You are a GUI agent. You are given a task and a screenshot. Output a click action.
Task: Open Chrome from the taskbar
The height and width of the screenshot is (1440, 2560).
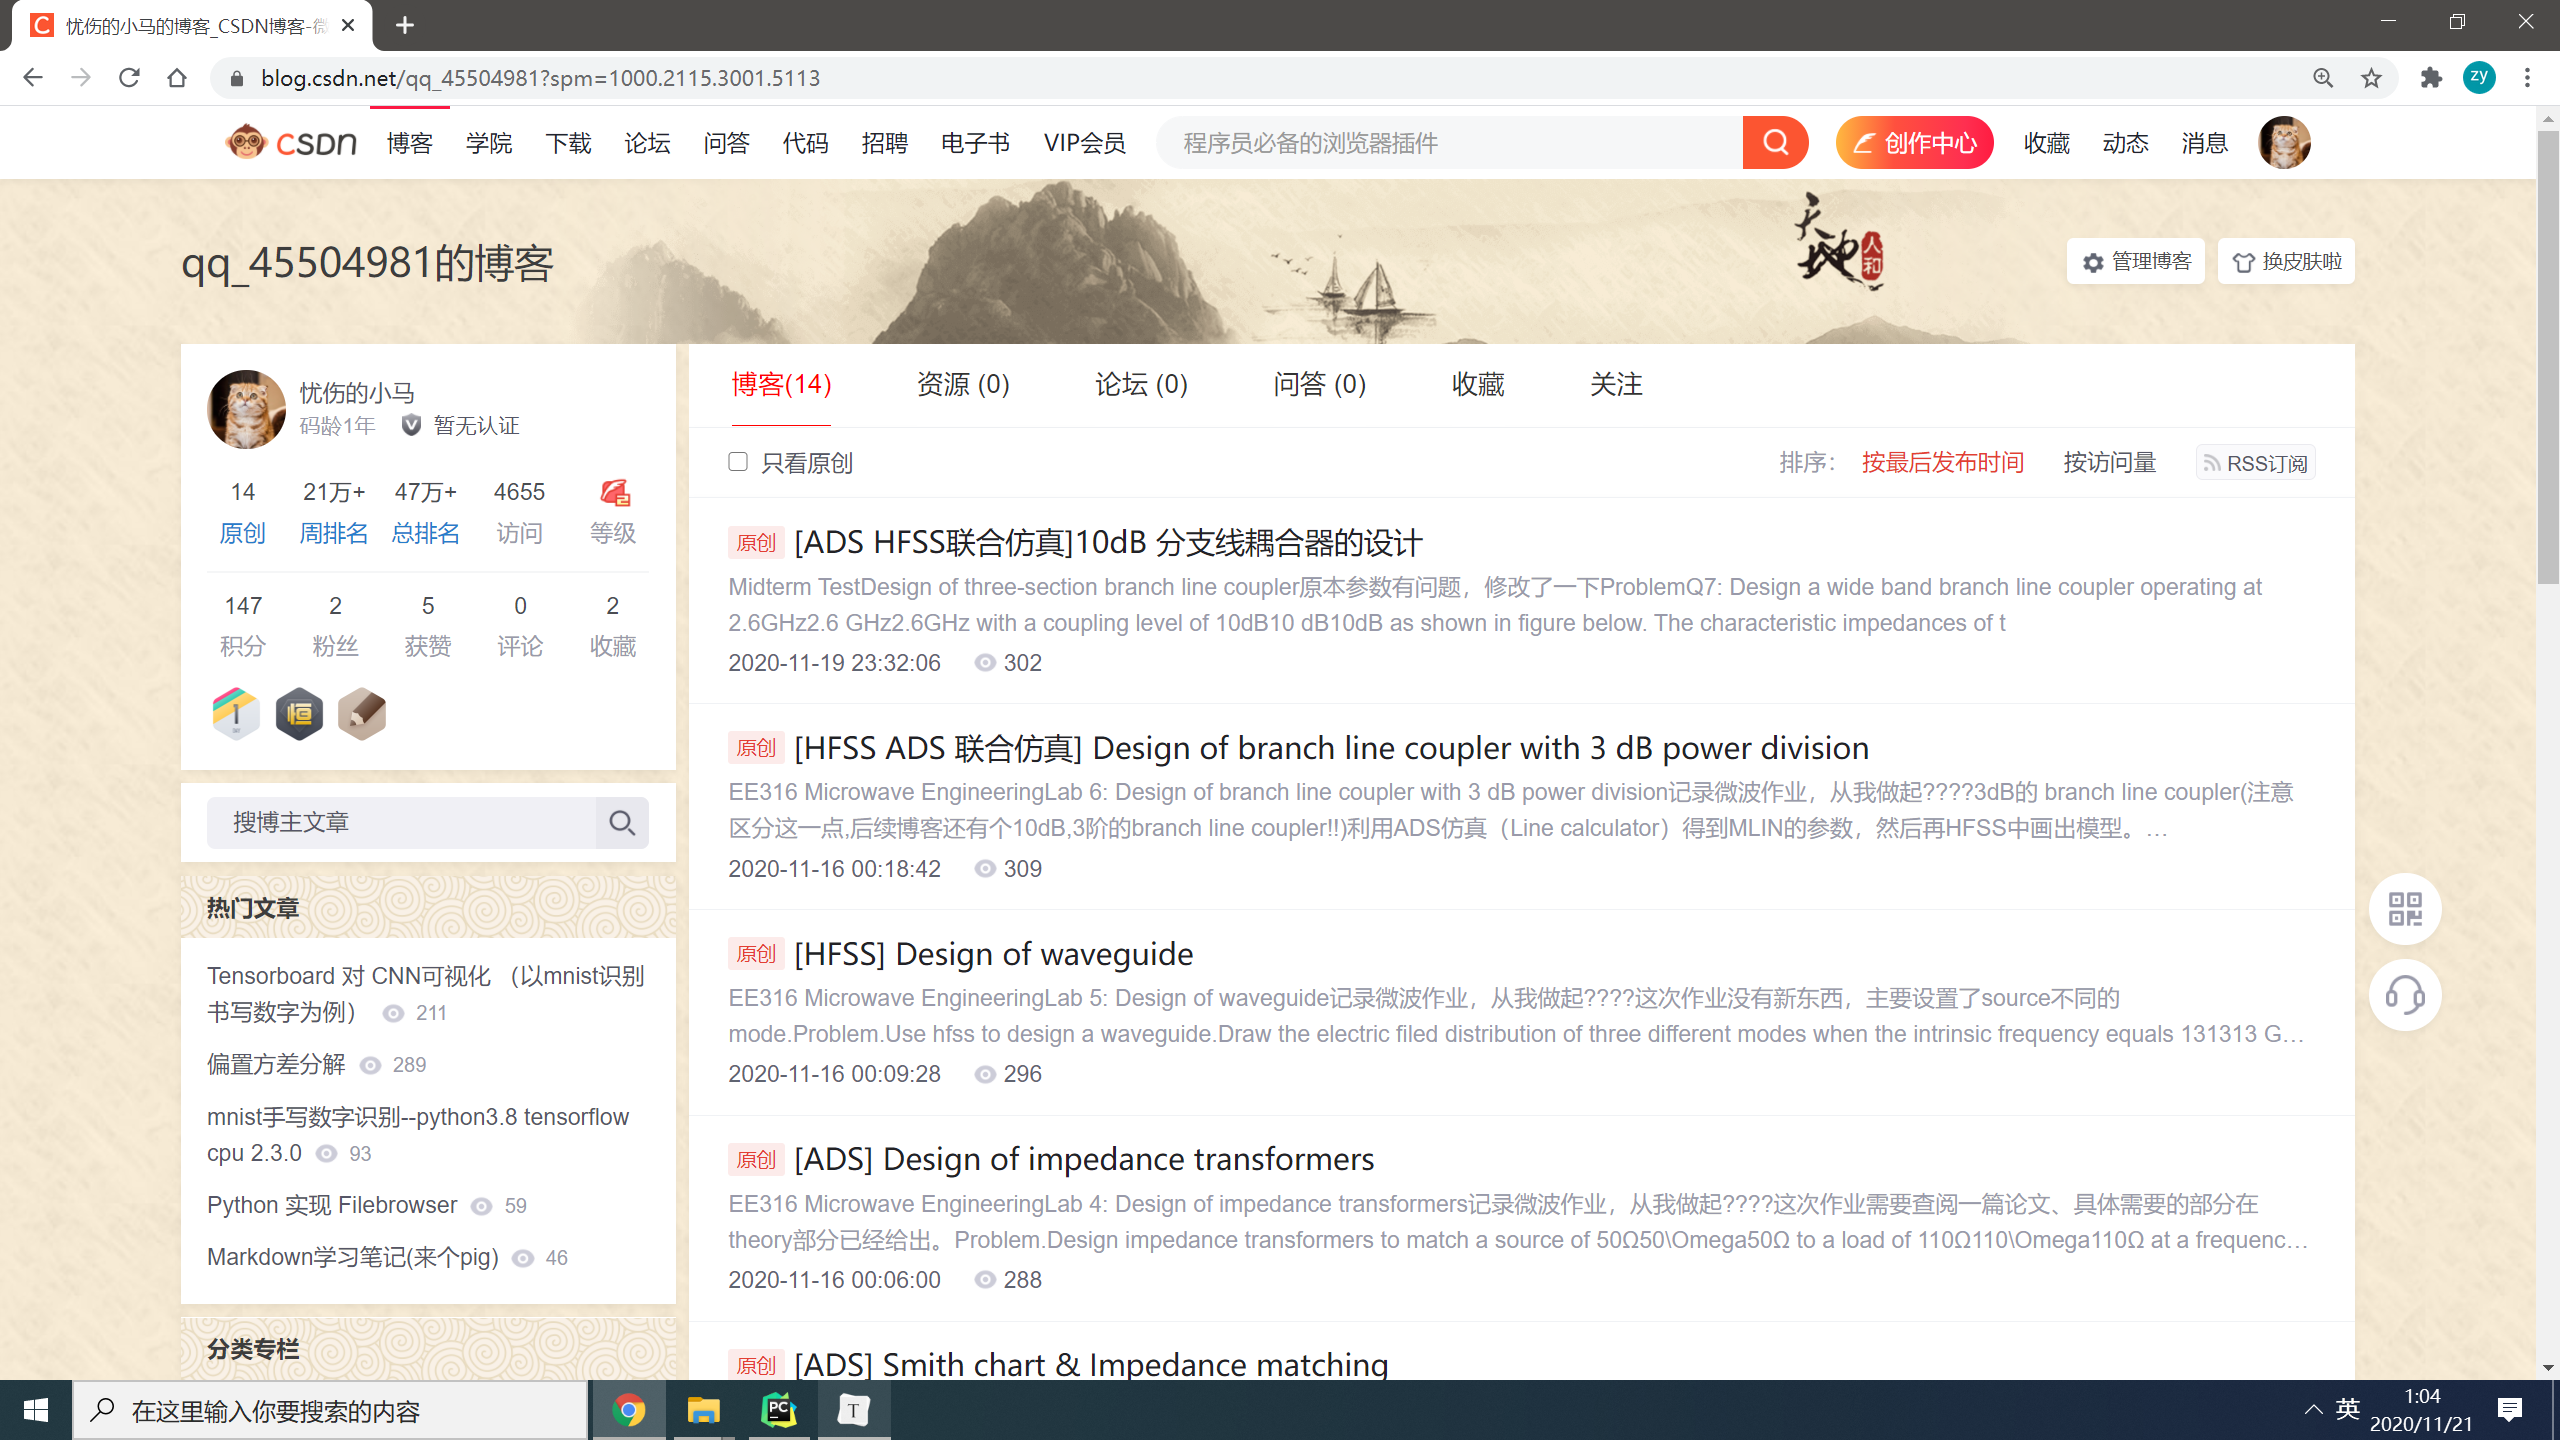(x=629, y=1411)
